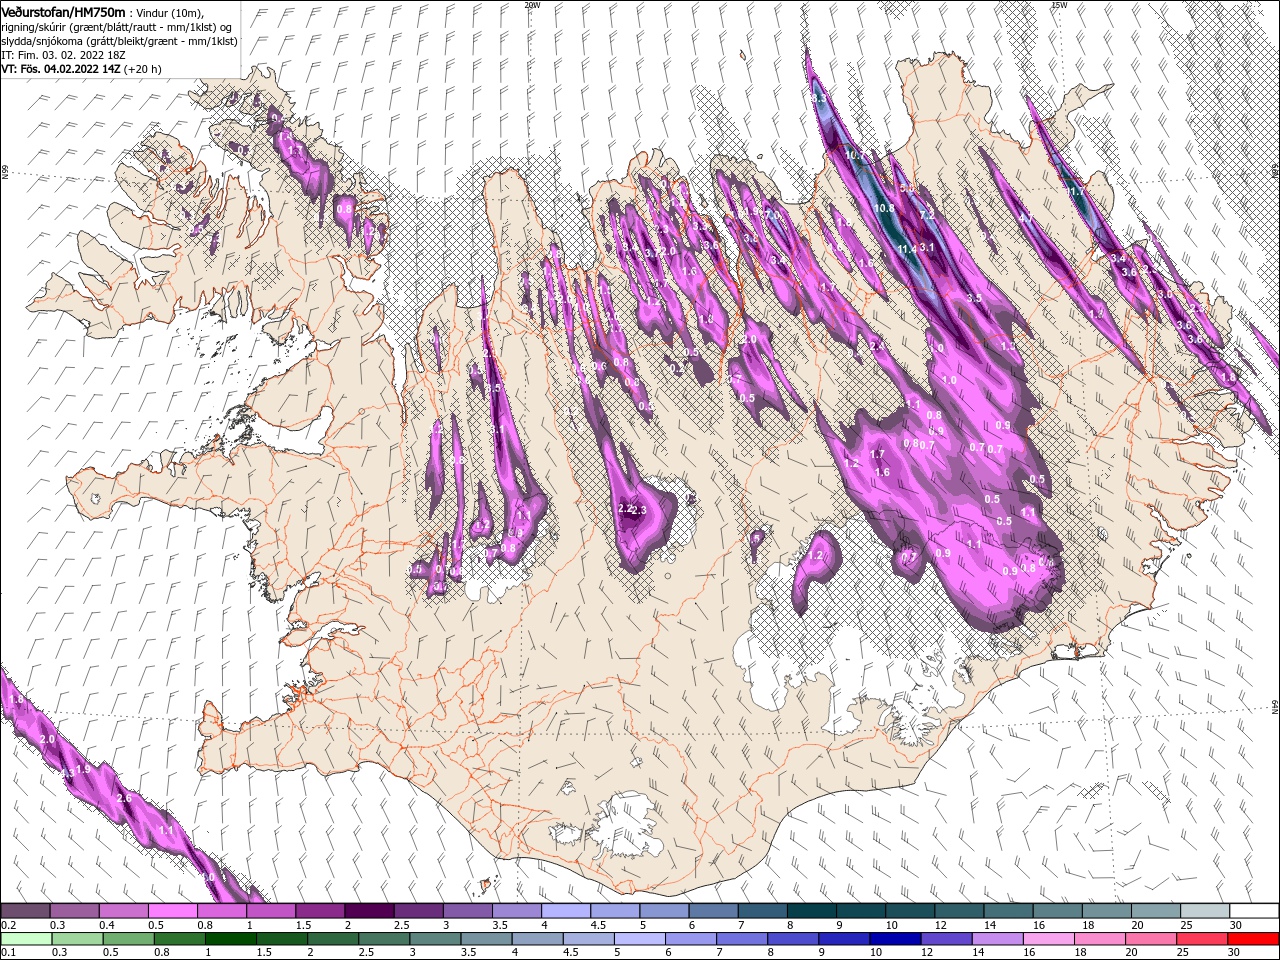
Task: Click the 20W longitude label
Action: pos(533,5)
